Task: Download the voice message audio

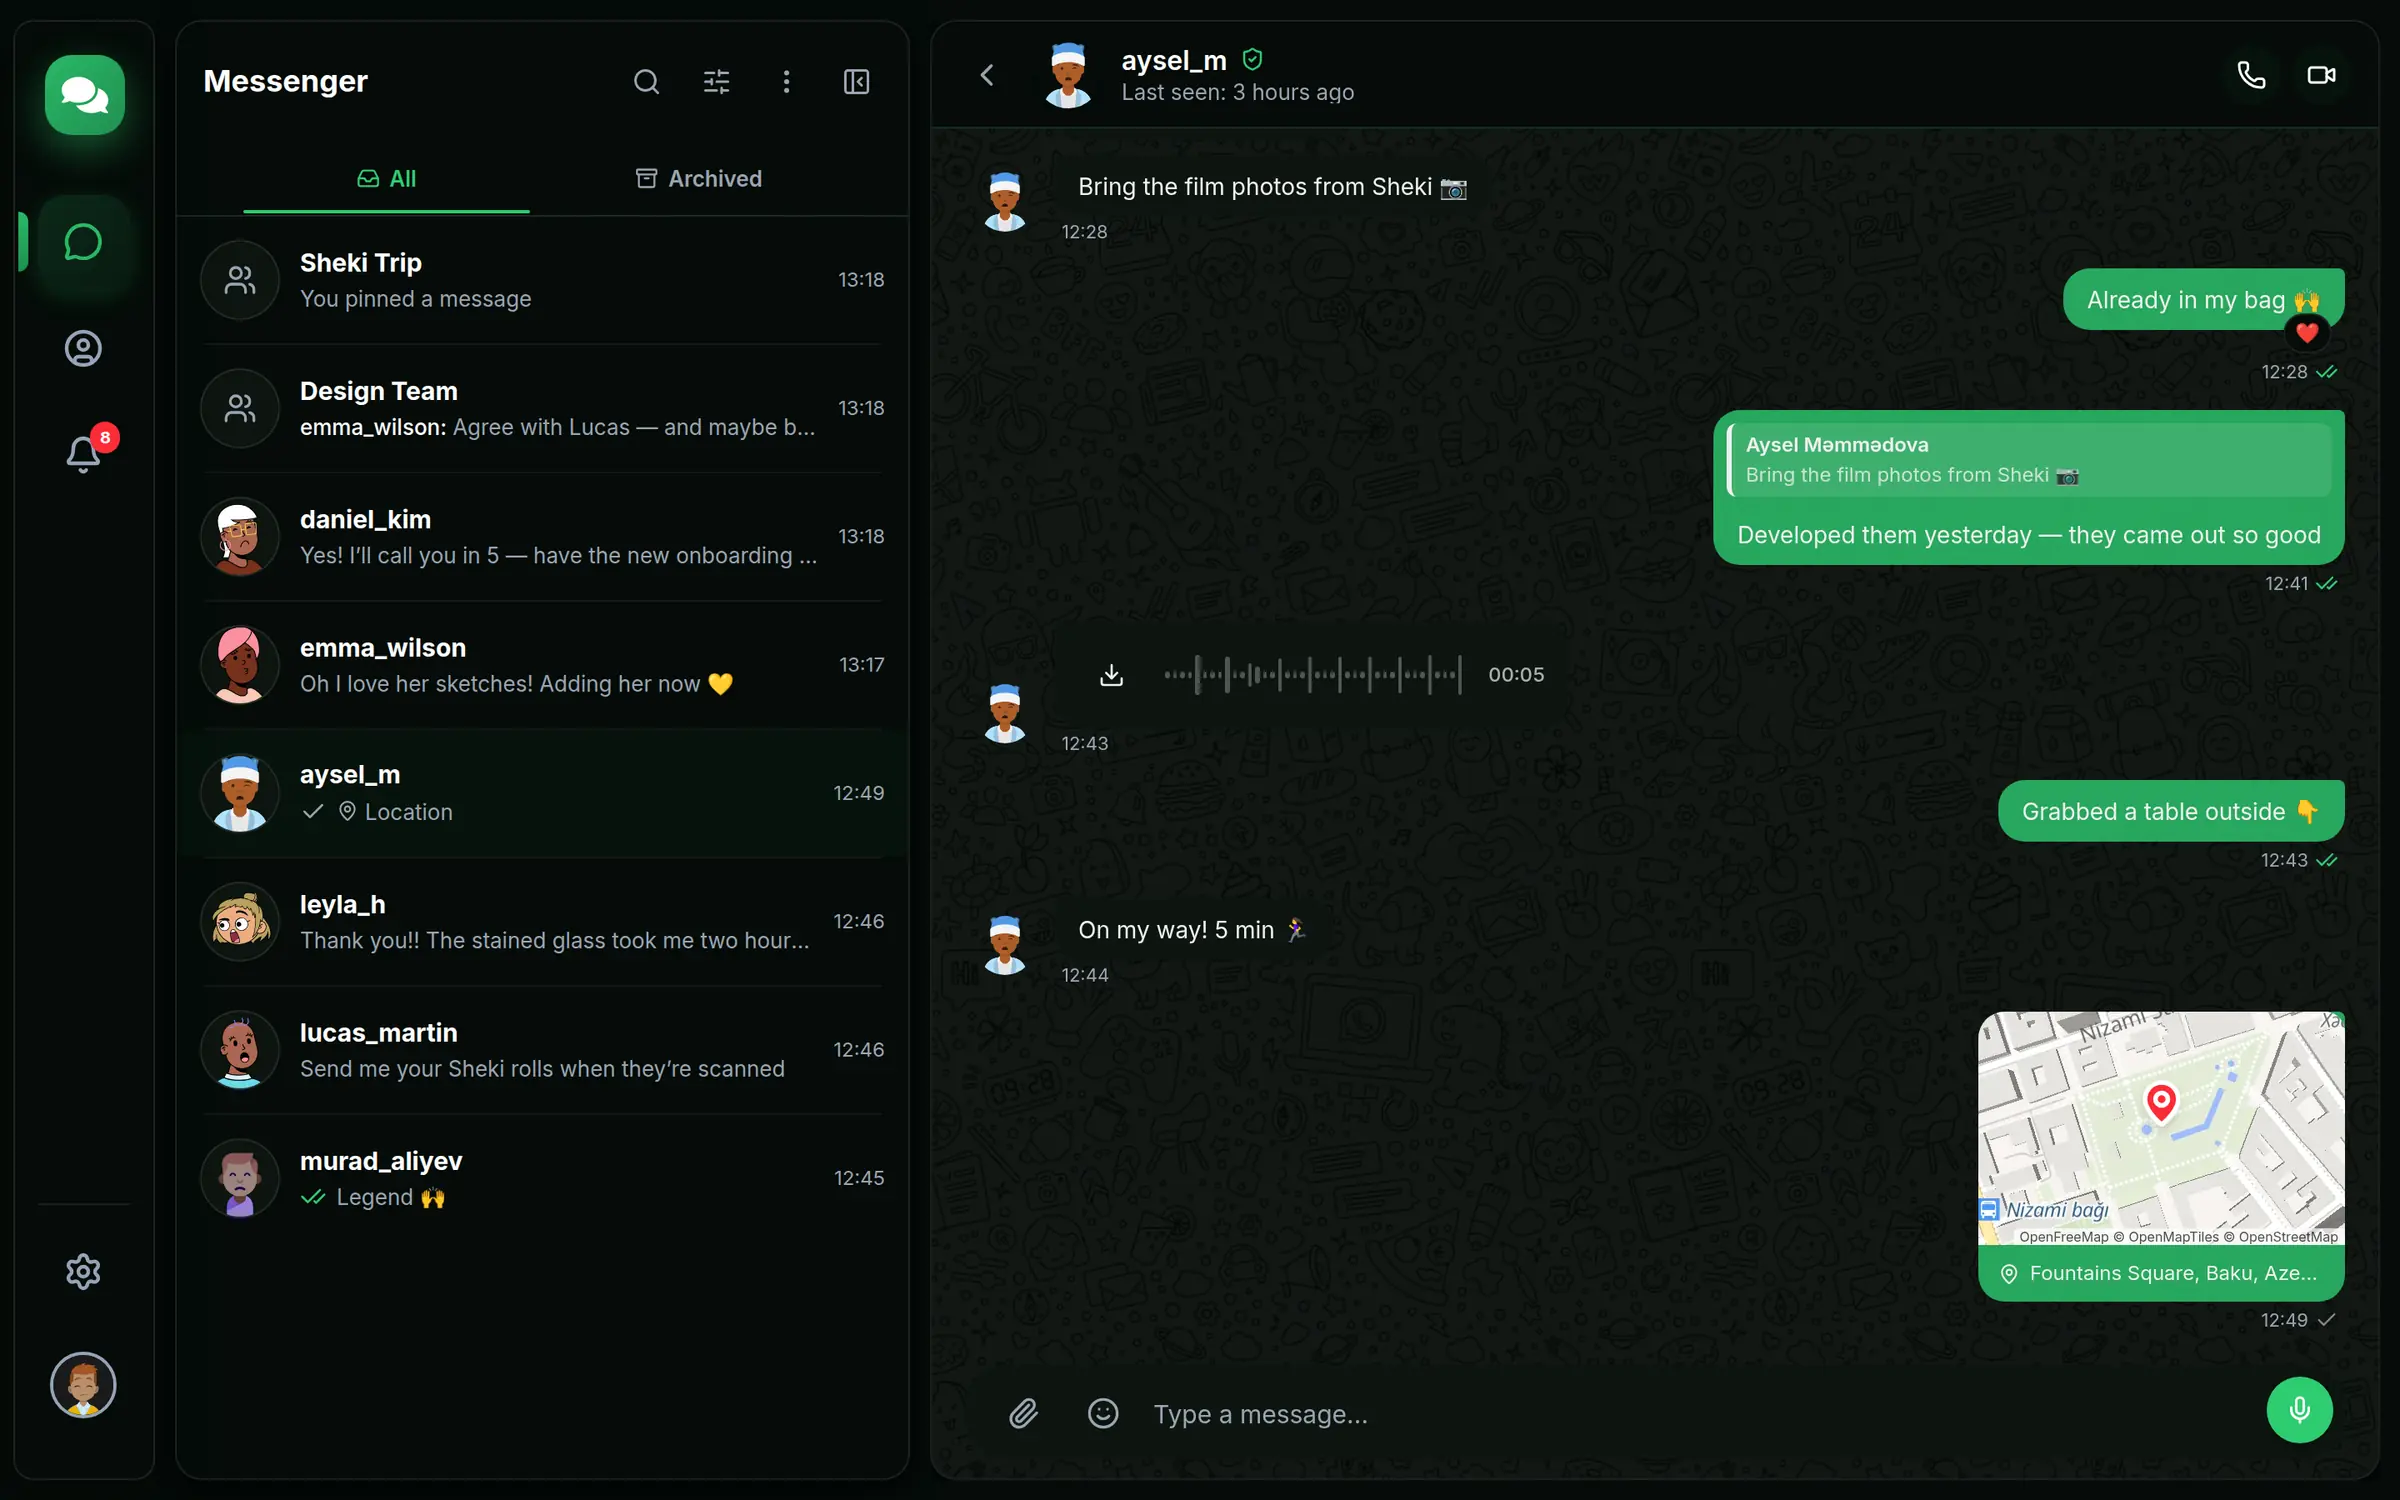Action: pyautogui.click(x=1111, y=675)
